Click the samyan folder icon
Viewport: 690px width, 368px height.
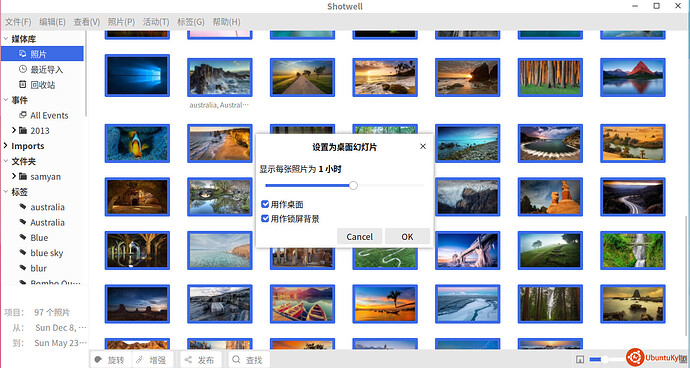[x=23, y=176]
